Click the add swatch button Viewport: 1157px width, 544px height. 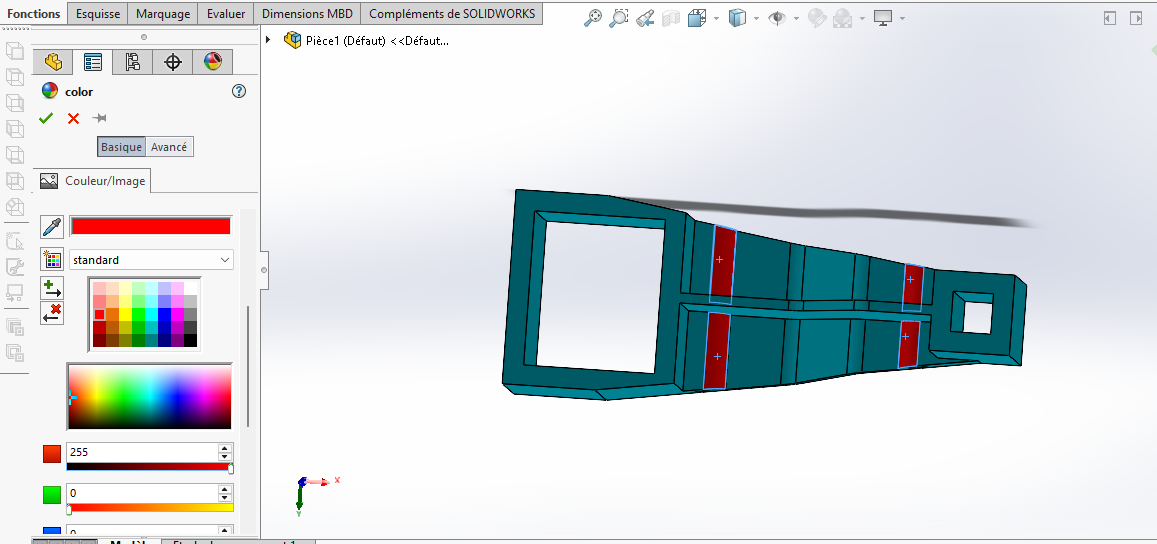[52, 289]
